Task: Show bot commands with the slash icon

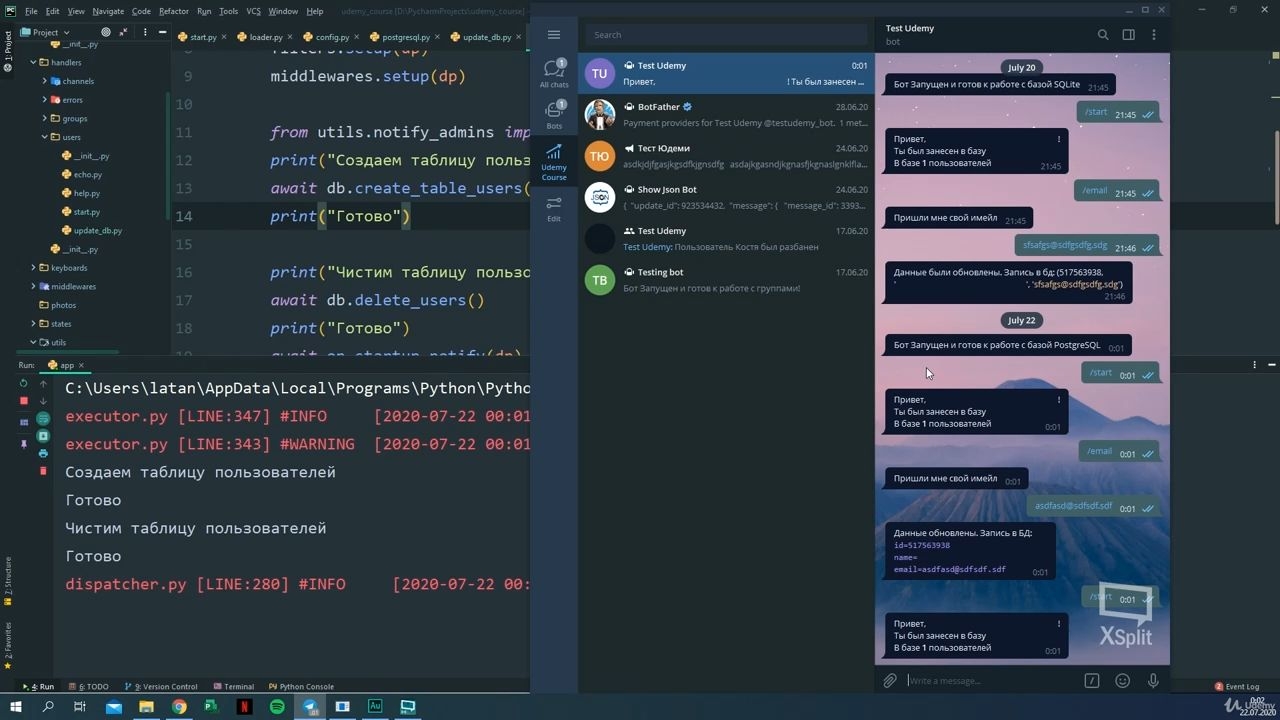Action: (x=1092, y=681)
